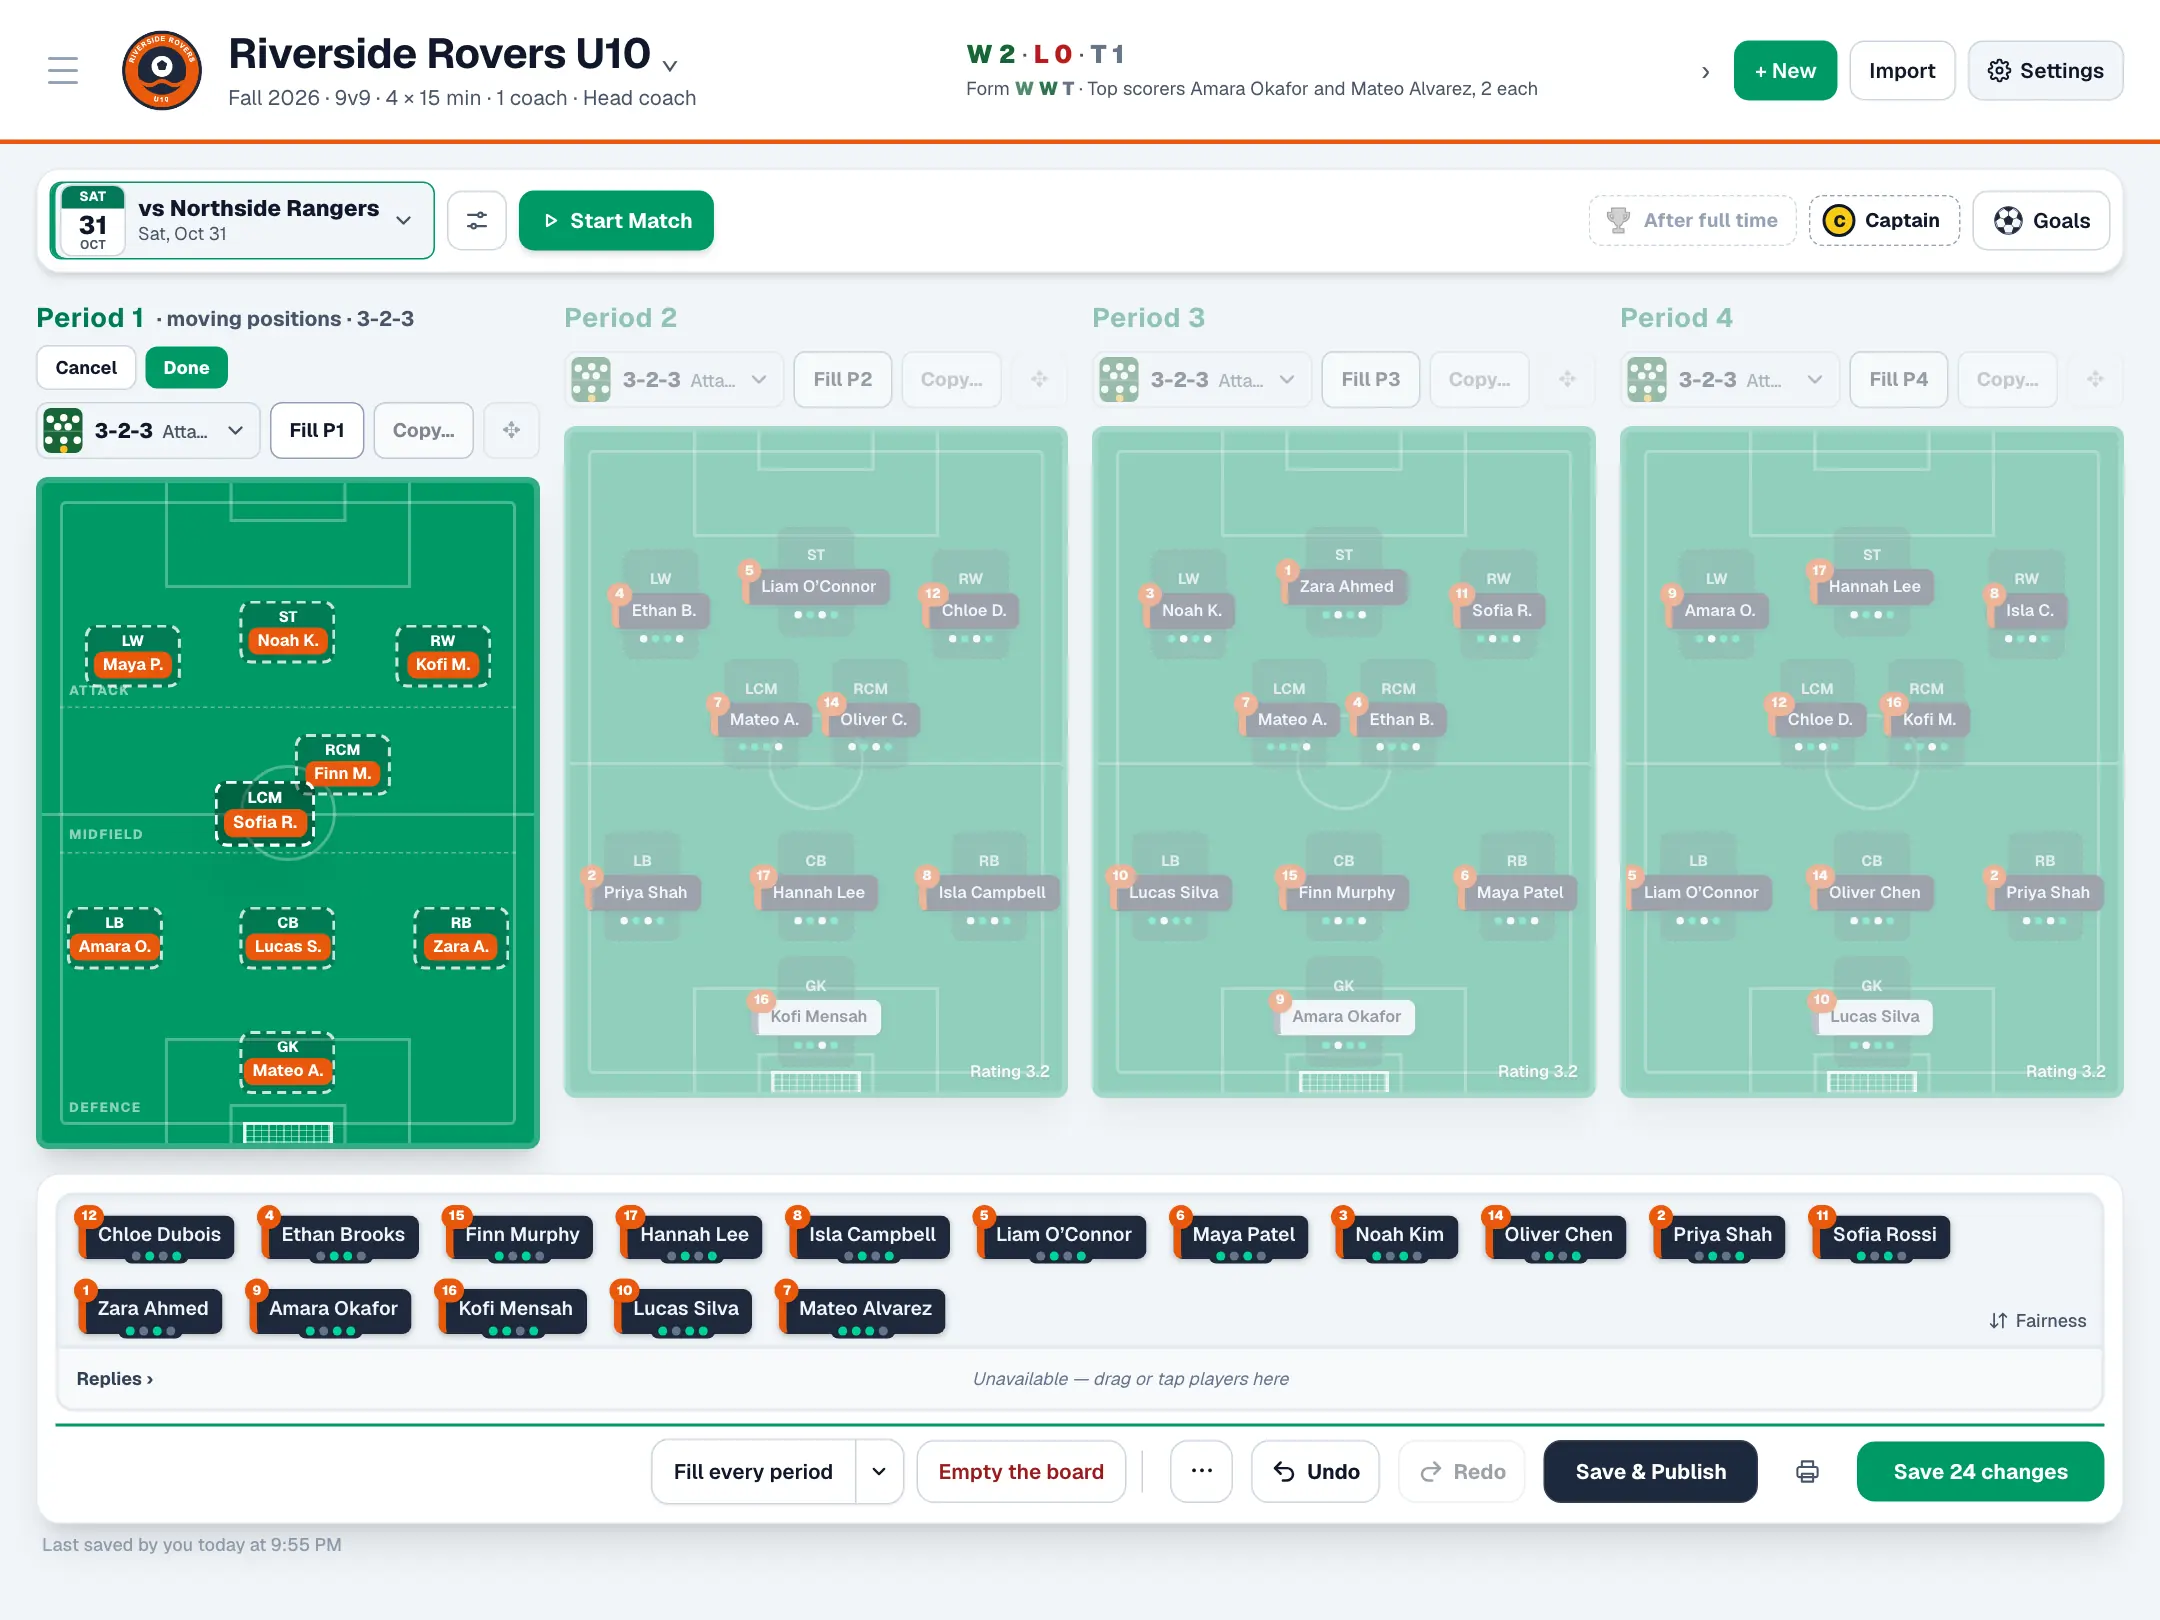Click the Riverside Rovers team logo

coord(161,70)
